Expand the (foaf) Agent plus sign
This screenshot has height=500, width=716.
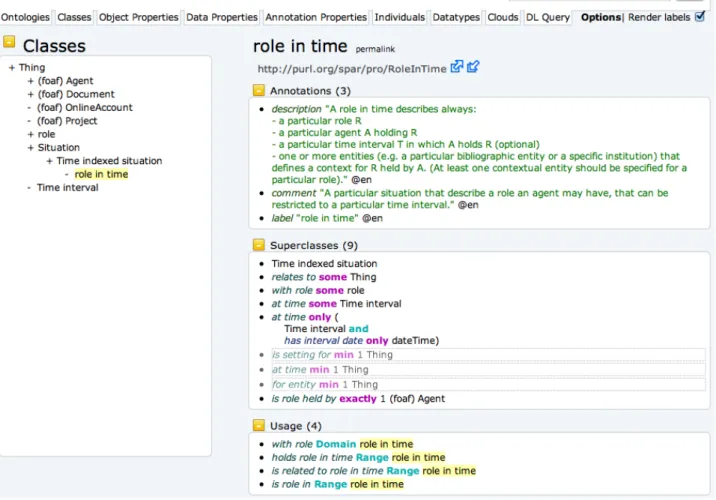(31, 81)
